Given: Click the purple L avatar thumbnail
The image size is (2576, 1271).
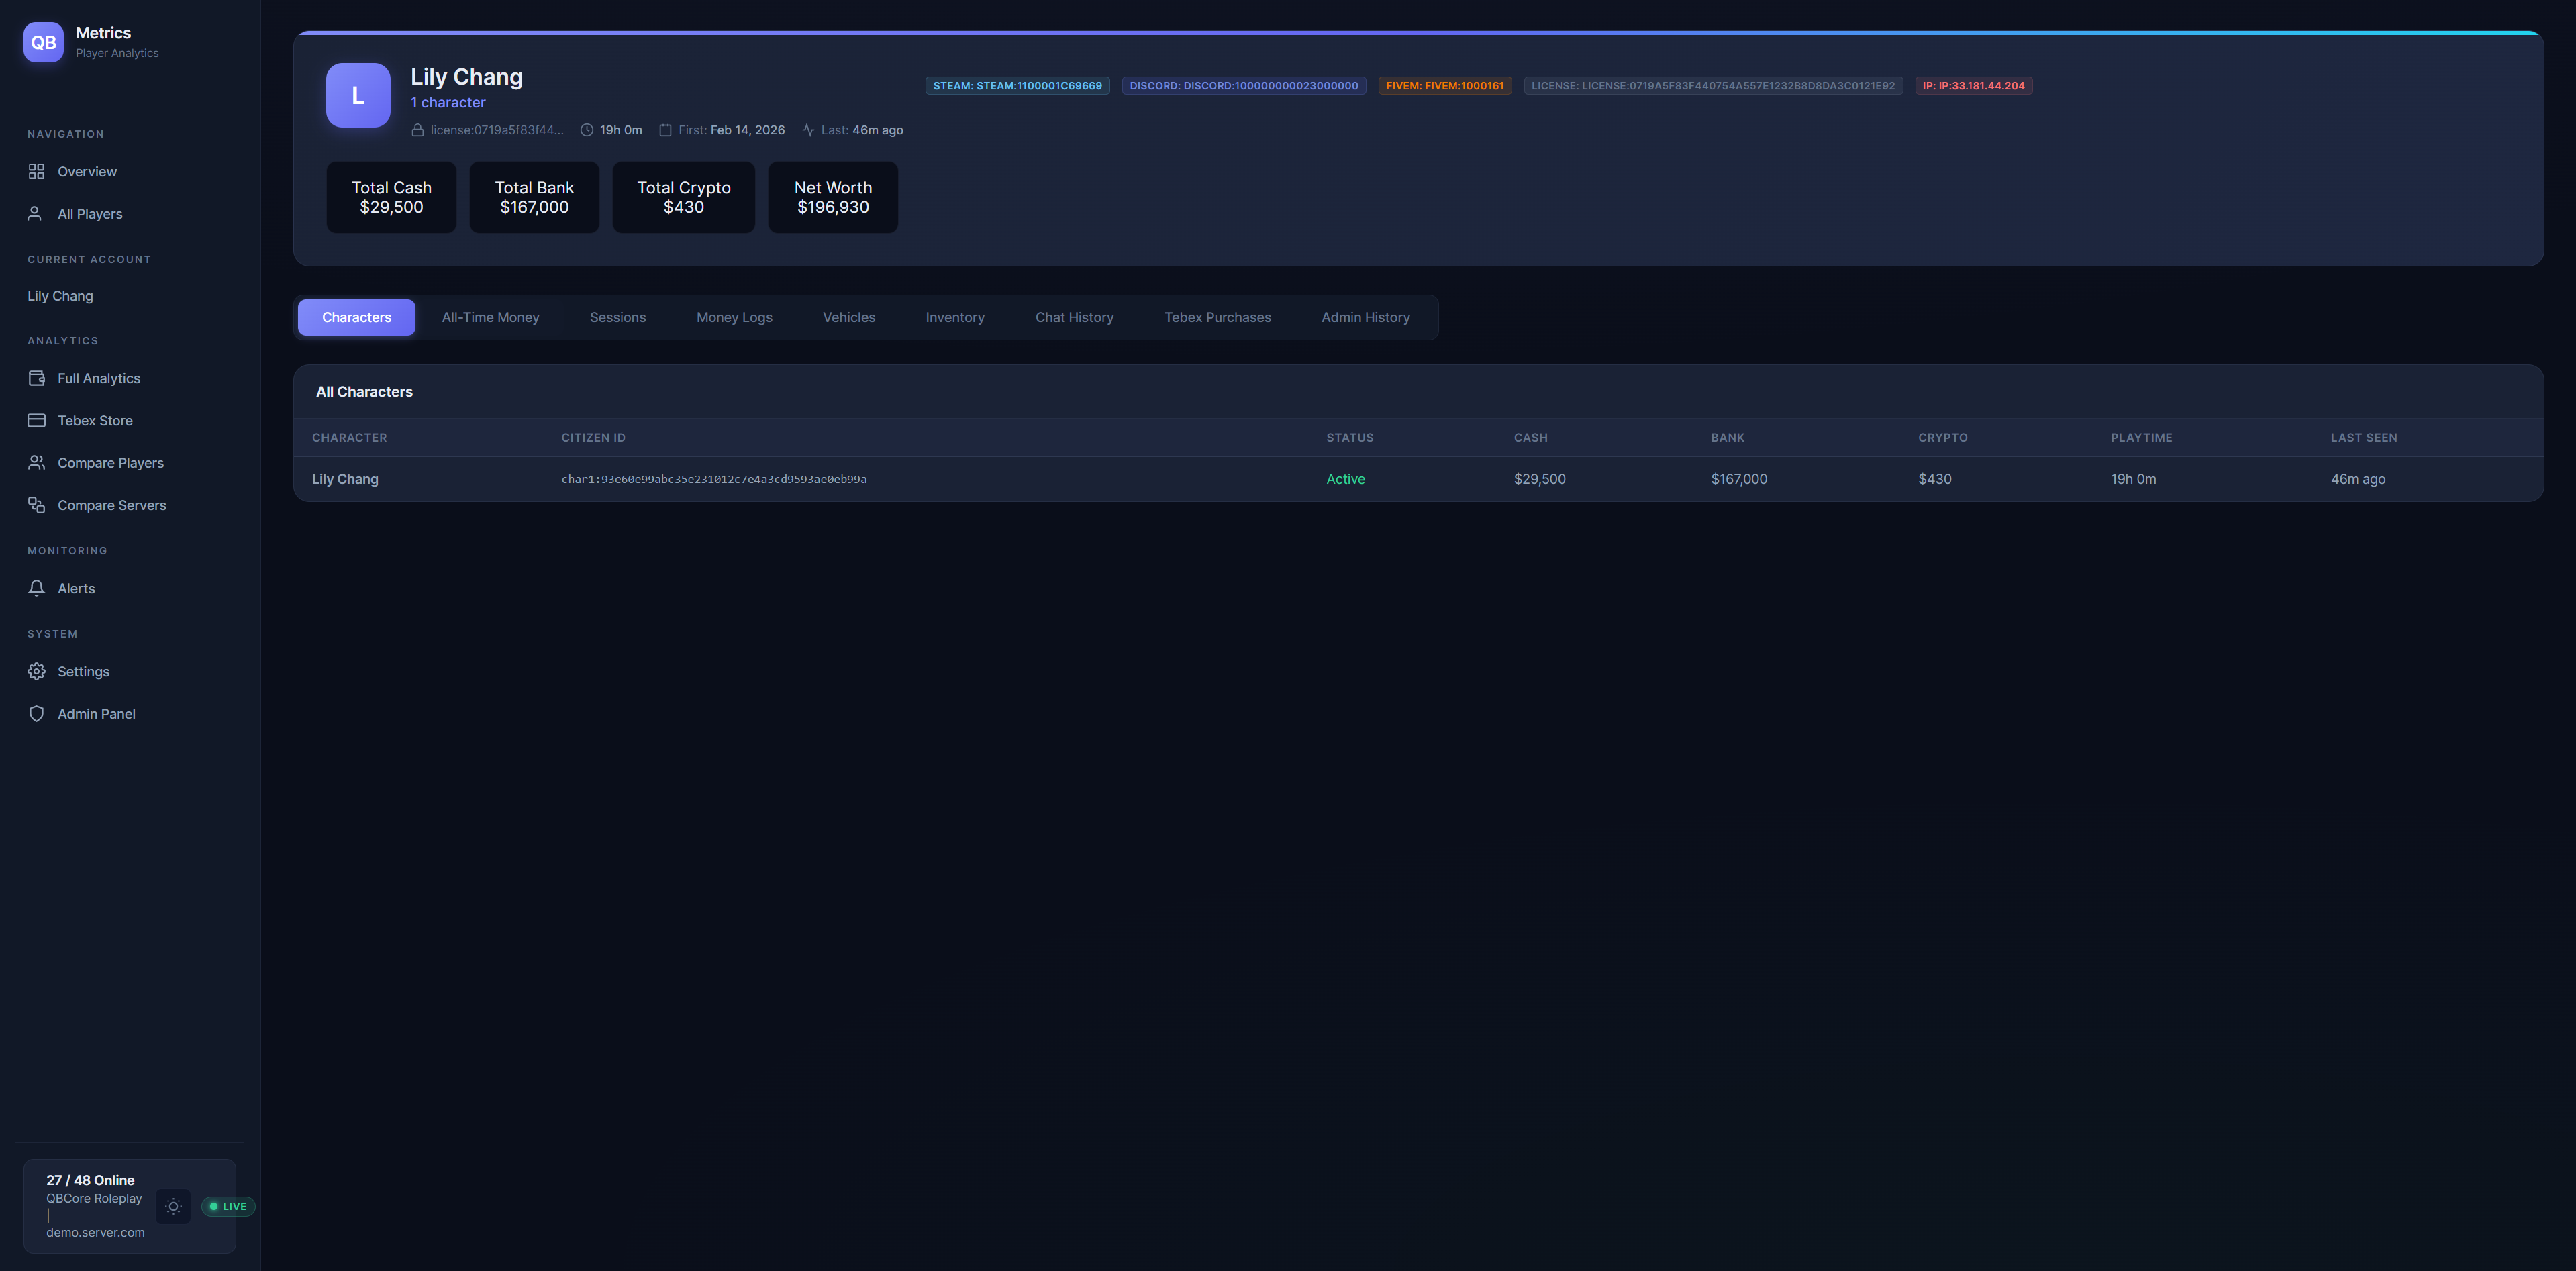Looking at the screenshot, I should tap(358, 95).
